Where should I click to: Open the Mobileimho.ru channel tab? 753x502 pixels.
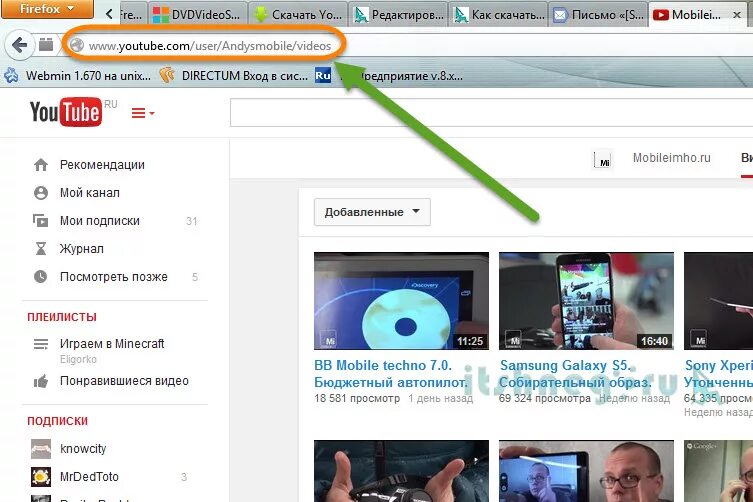[x=671, y=158]
